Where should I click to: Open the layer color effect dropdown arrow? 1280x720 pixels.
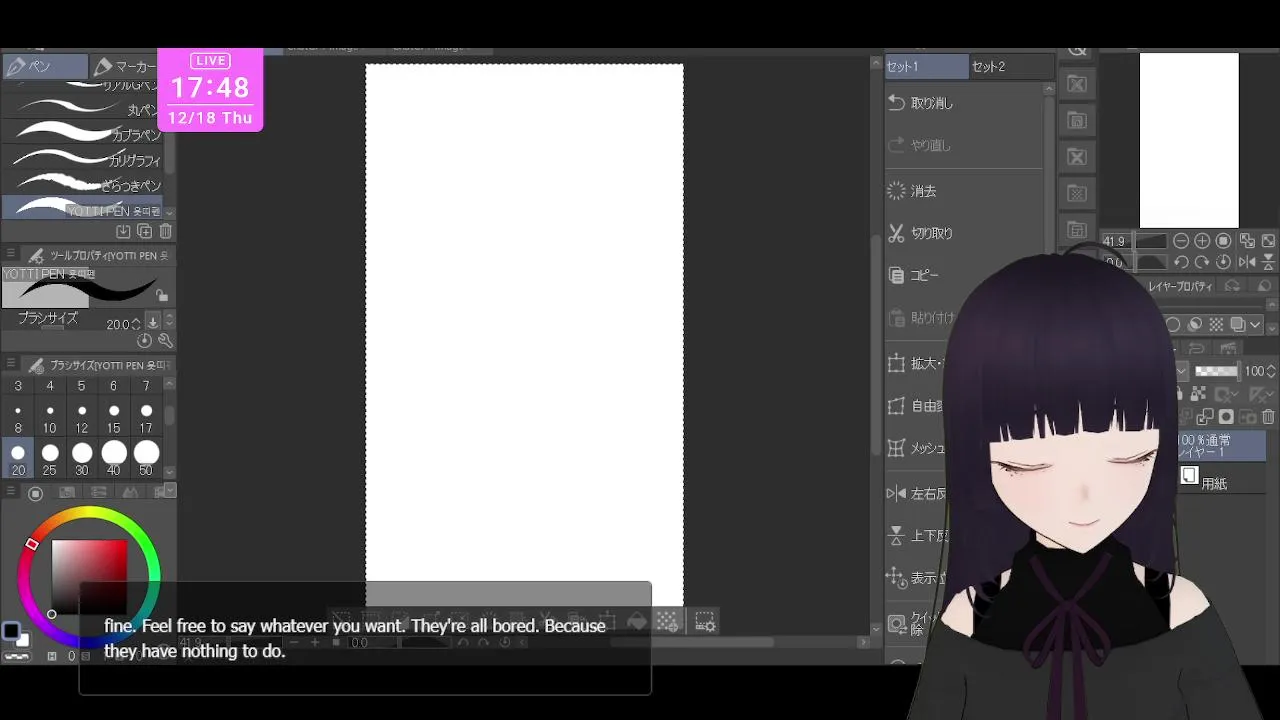(x=1256, y=325)
